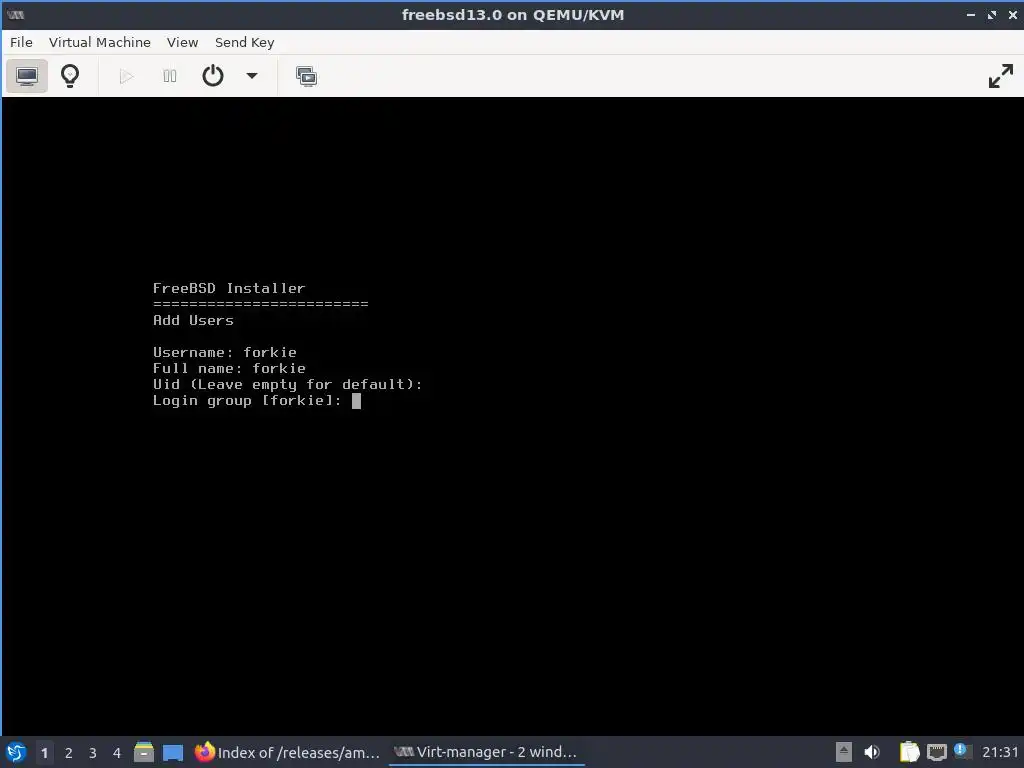Open the volume control tray icon
The width and height of the screenshot is (1024, 768).
872,752
